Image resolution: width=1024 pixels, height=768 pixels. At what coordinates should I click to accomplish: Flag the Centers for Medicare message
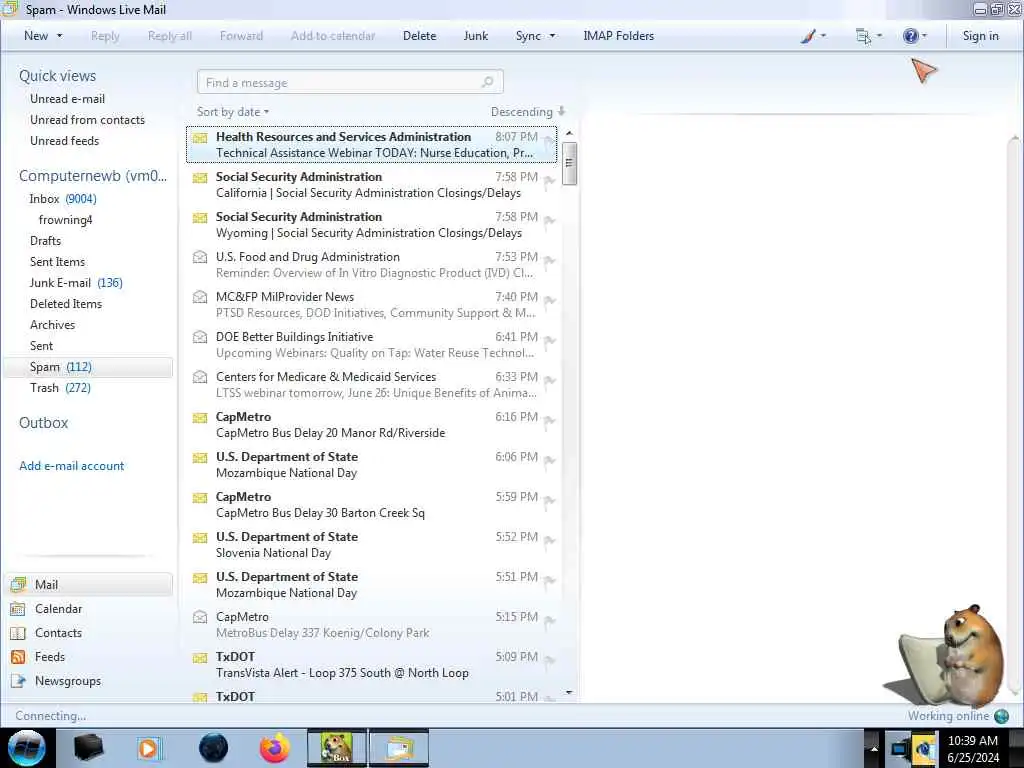click(549, 381)
